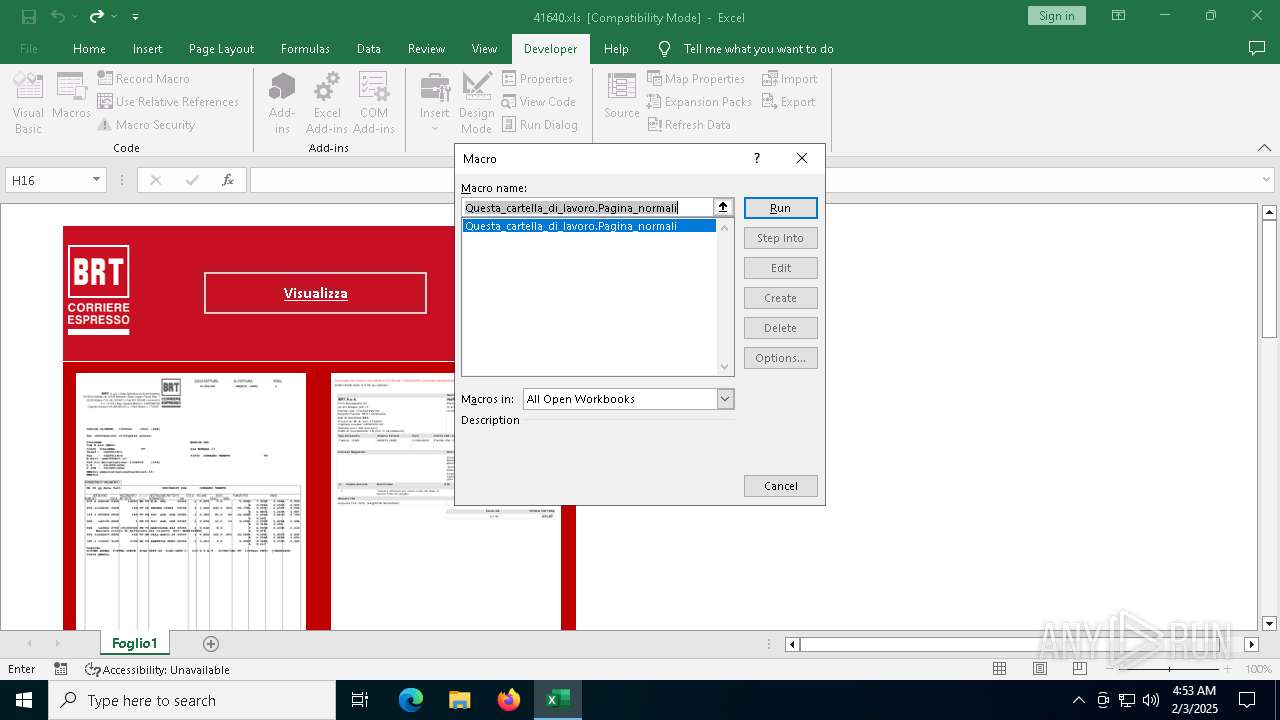Toggle Design Mode
The height and width of the screenshot is (720, 1280).
(x=477, y=103)
